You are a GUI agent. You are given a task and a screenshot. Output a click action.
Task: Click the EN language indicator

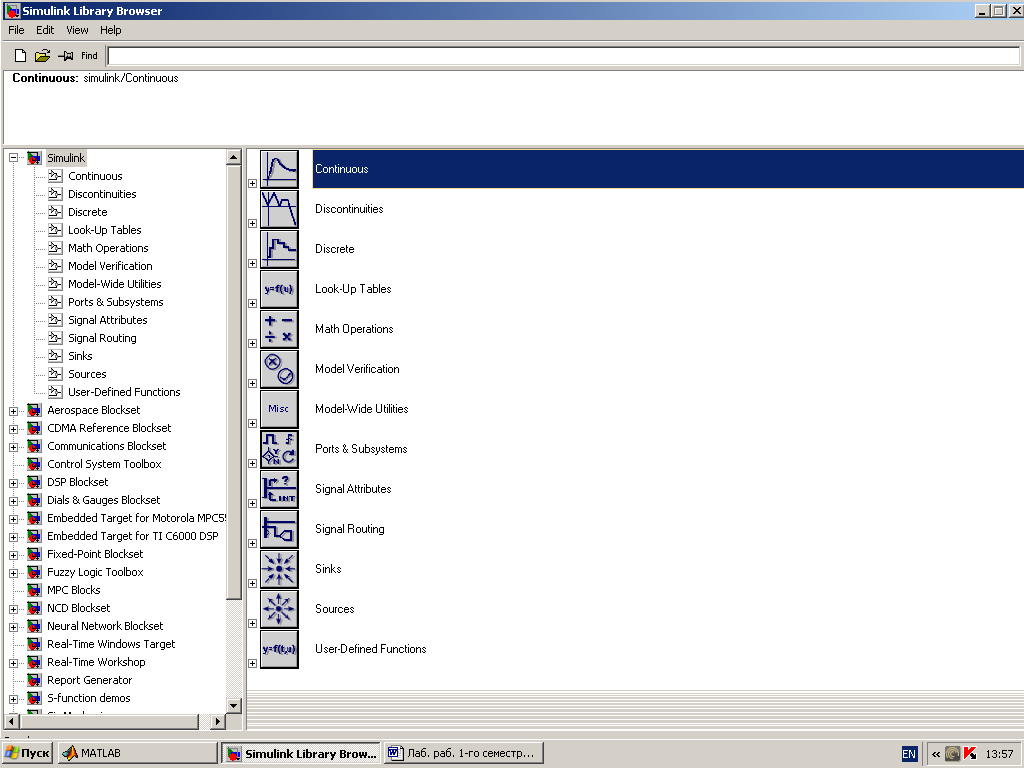pyautogui.click(x=909, y=754)
